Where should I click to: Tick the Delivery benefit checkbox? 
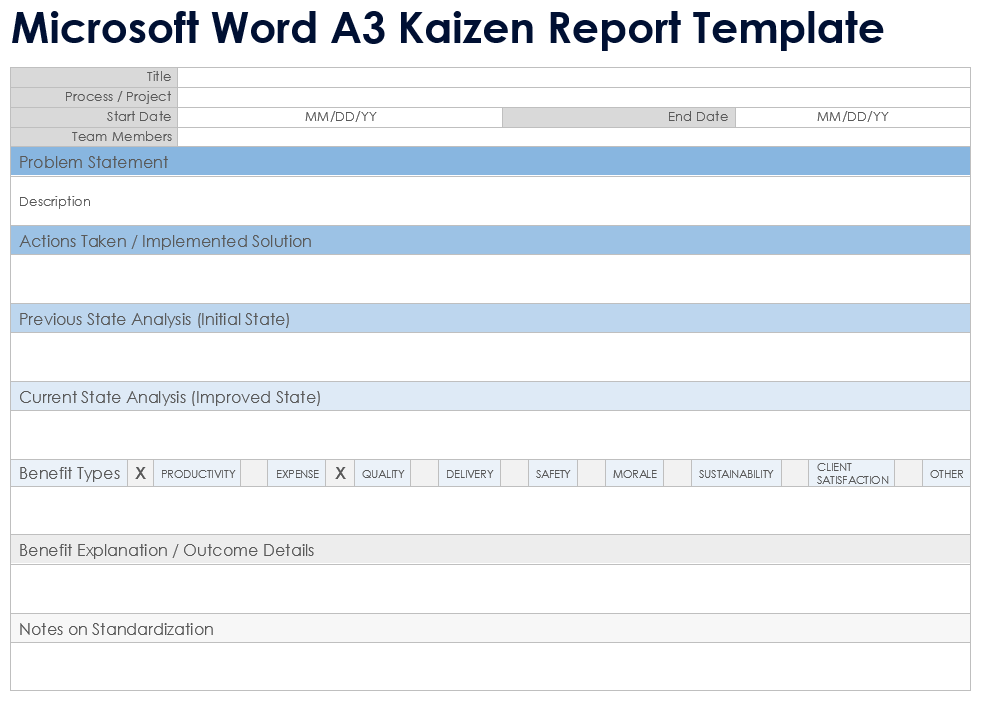pos(424,474)
